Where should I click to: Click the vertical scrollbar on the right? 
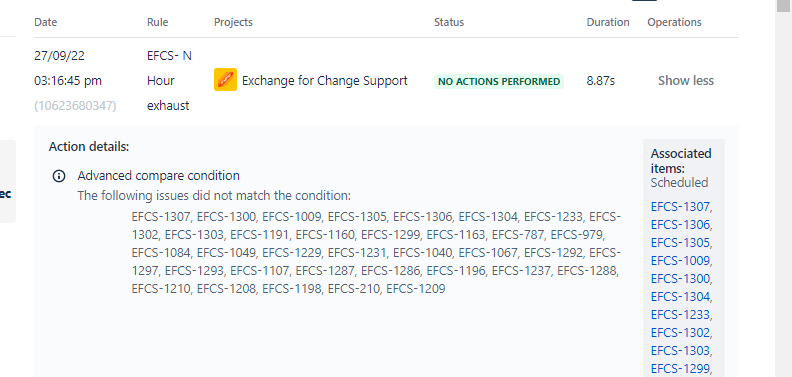coord(783,188)
